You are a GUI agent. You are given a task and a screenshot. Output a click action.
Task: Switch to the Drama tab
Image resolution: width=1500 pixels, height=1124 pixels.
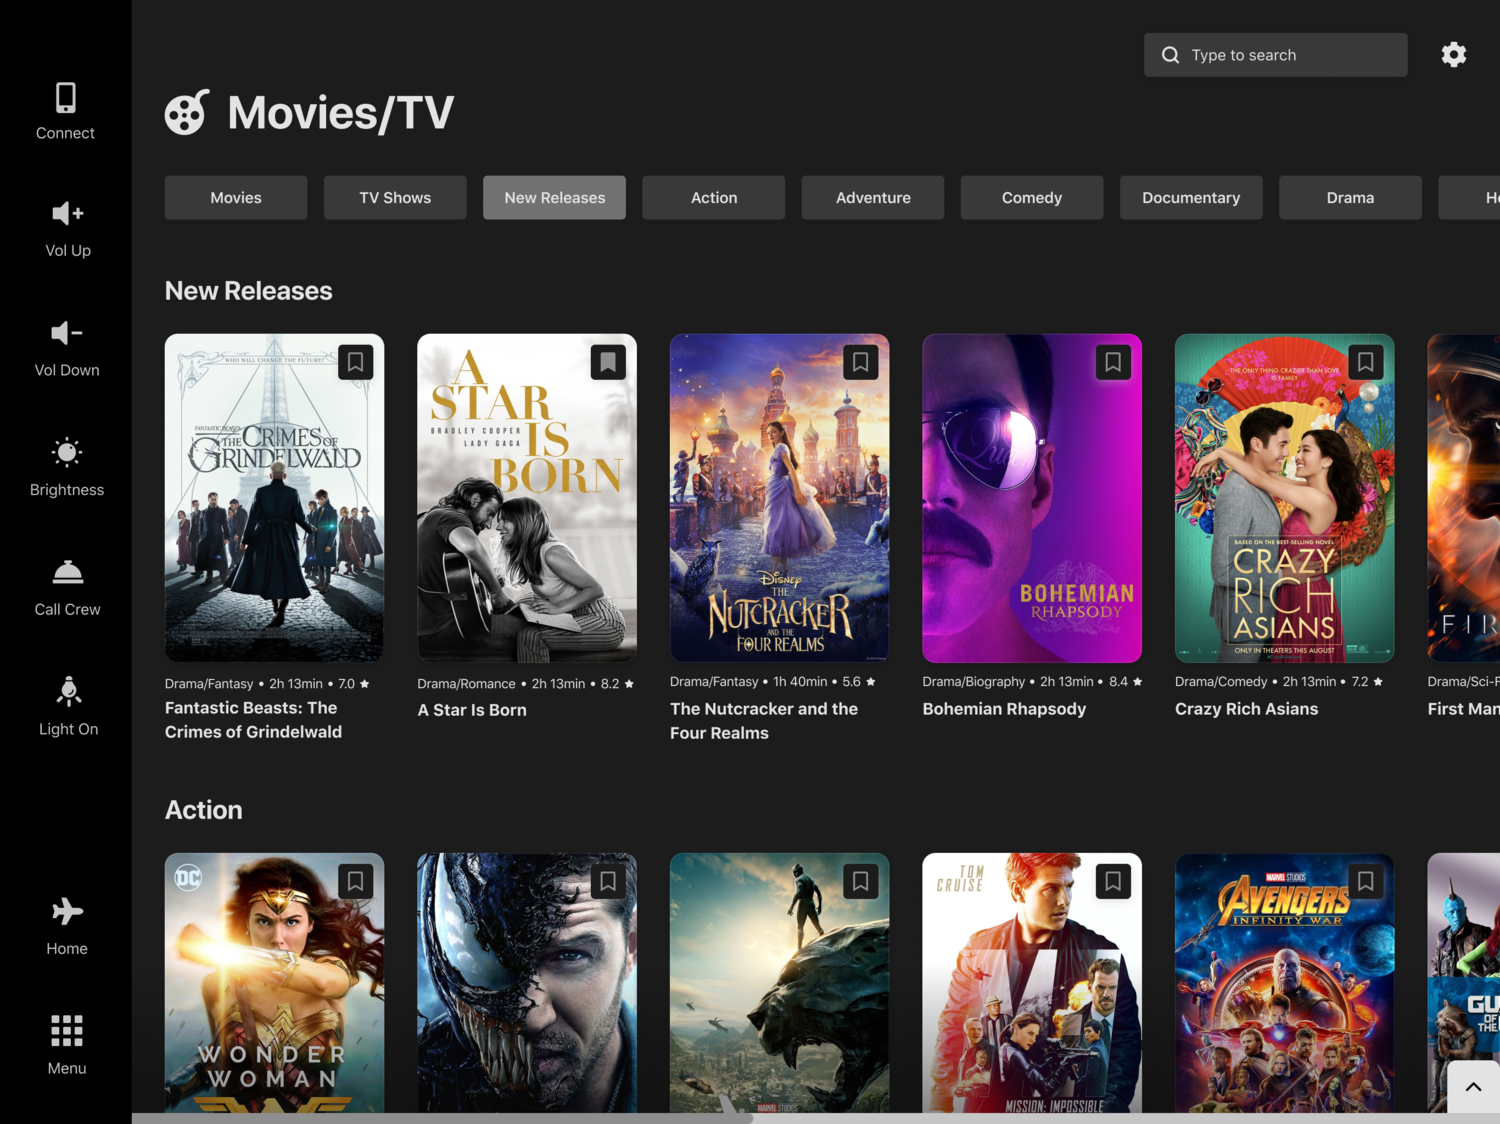pos(1350,198)
